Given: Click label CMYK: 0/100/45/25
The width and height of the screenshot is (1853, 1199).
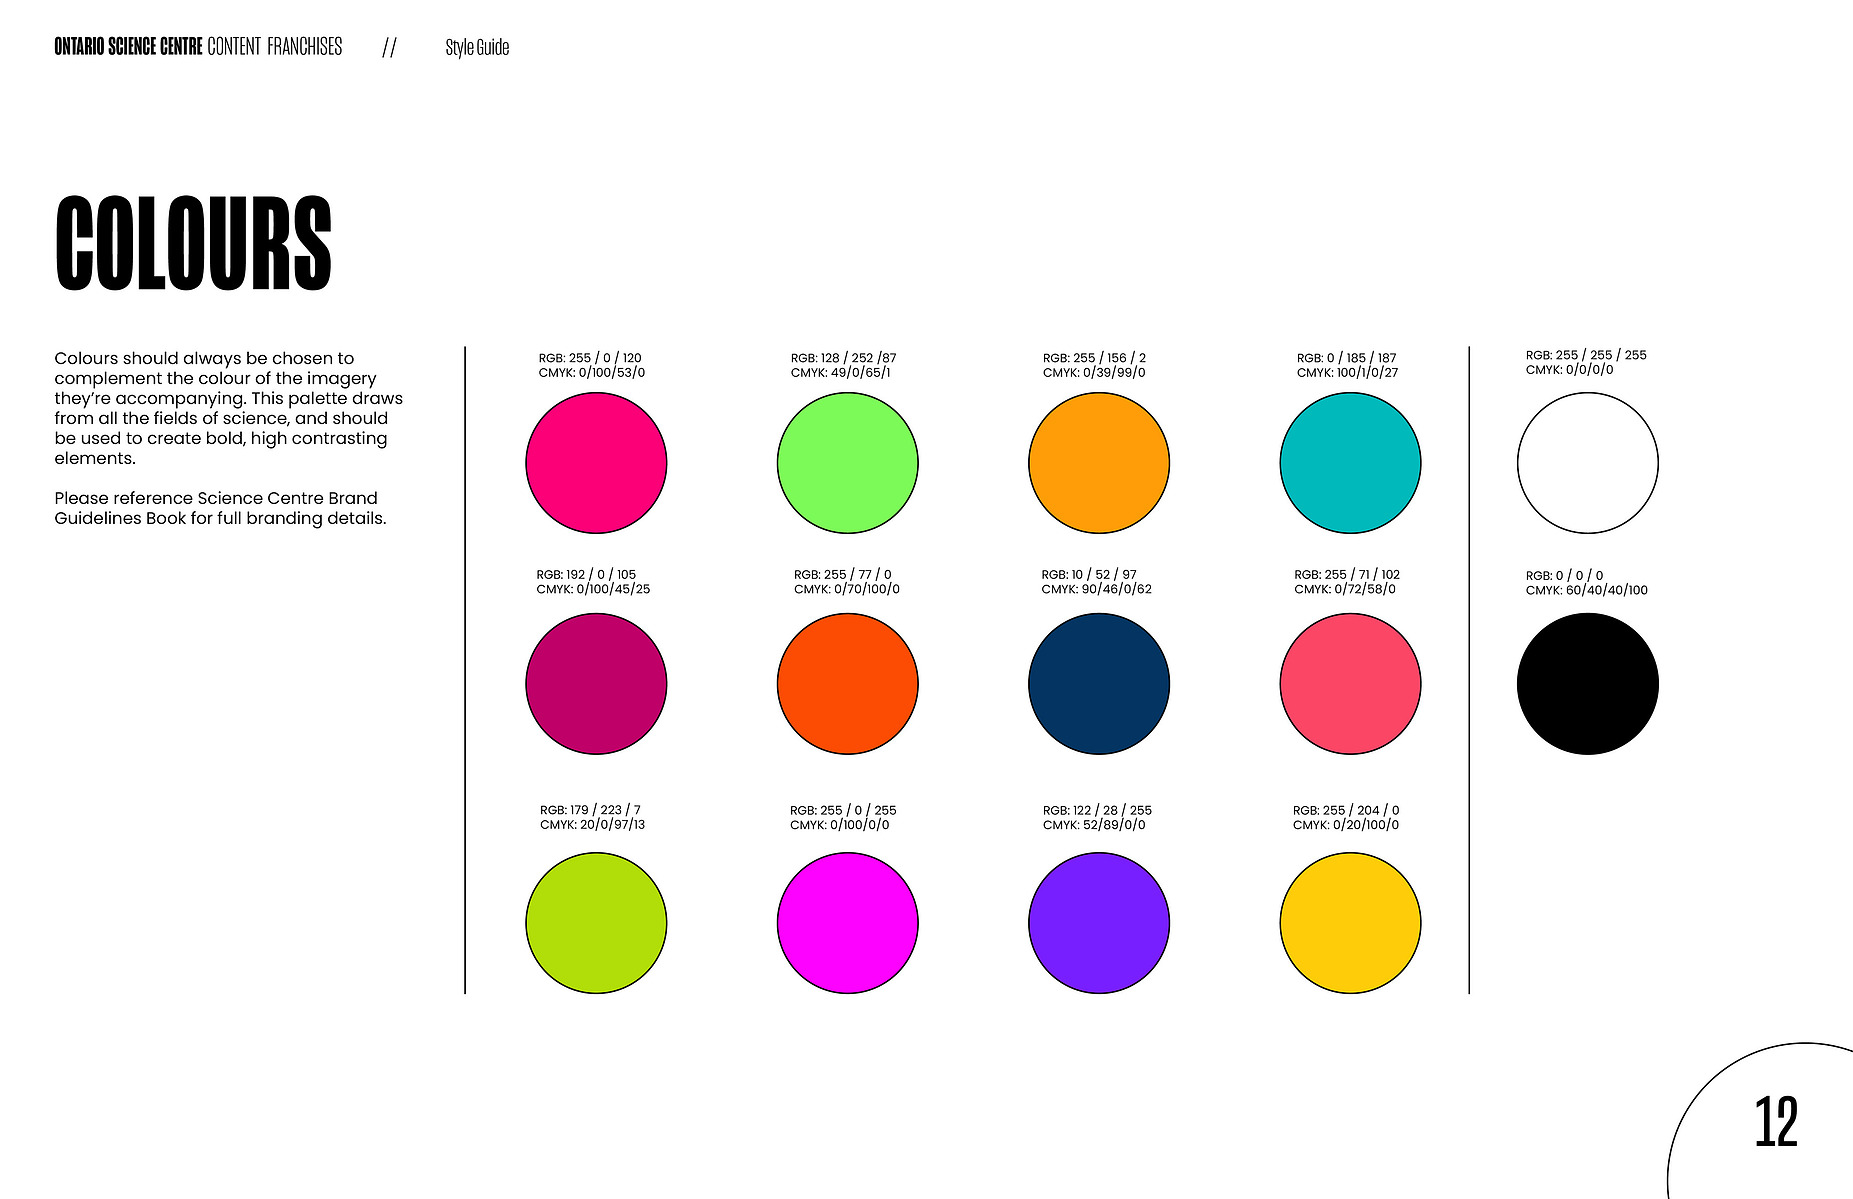Looking at the screenshot, I should click(593, 590).
